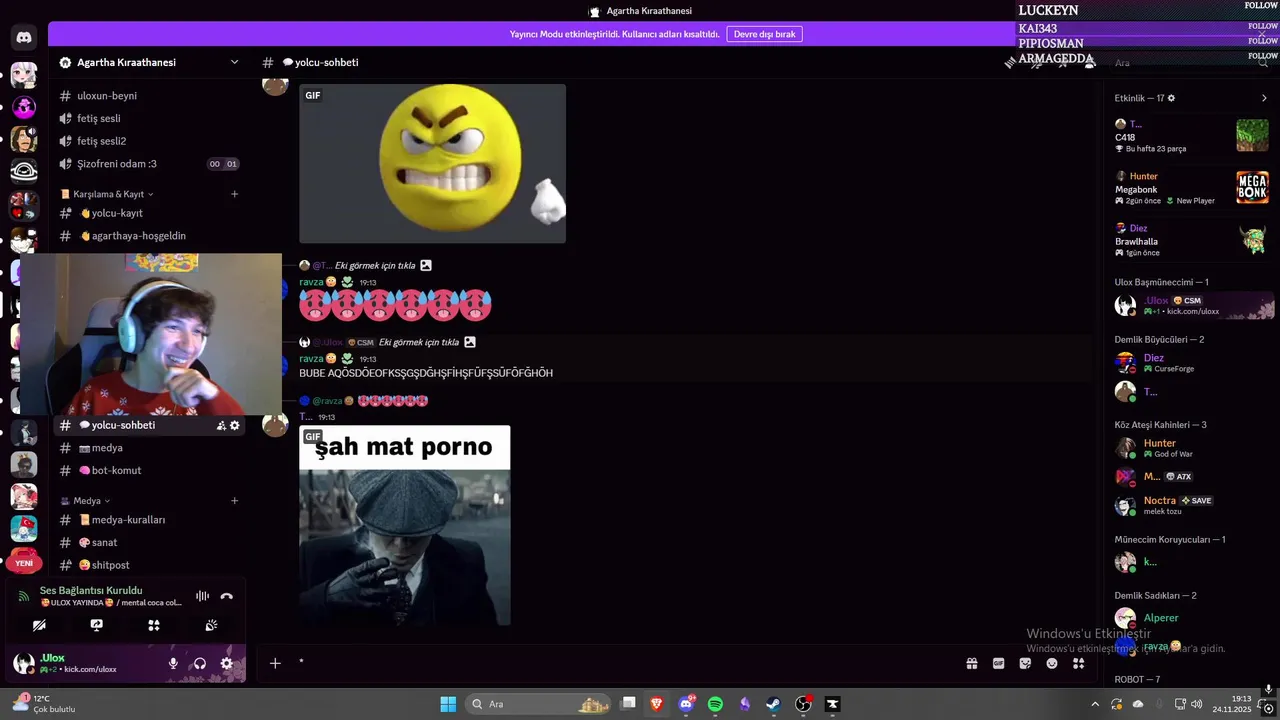This screenshot has height=720, width=1280.
Task: Open sanat channel
Action: click(149, 542)
